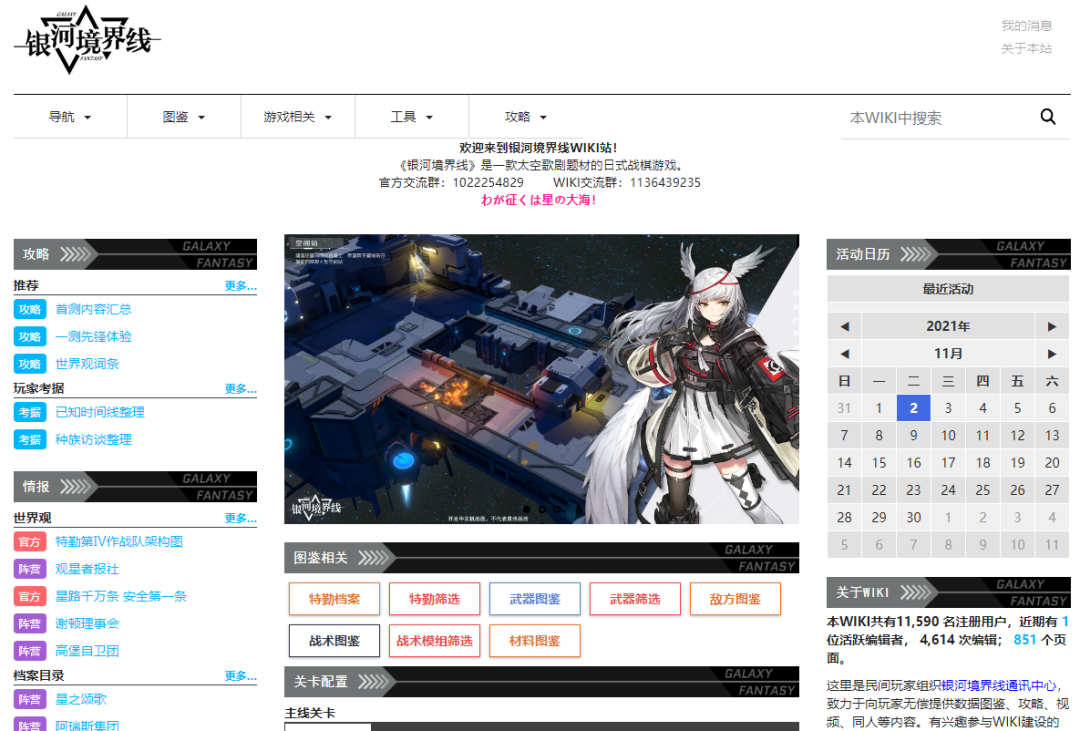Click 攻略 tag beside 一测先锋体验

(30, 337)
